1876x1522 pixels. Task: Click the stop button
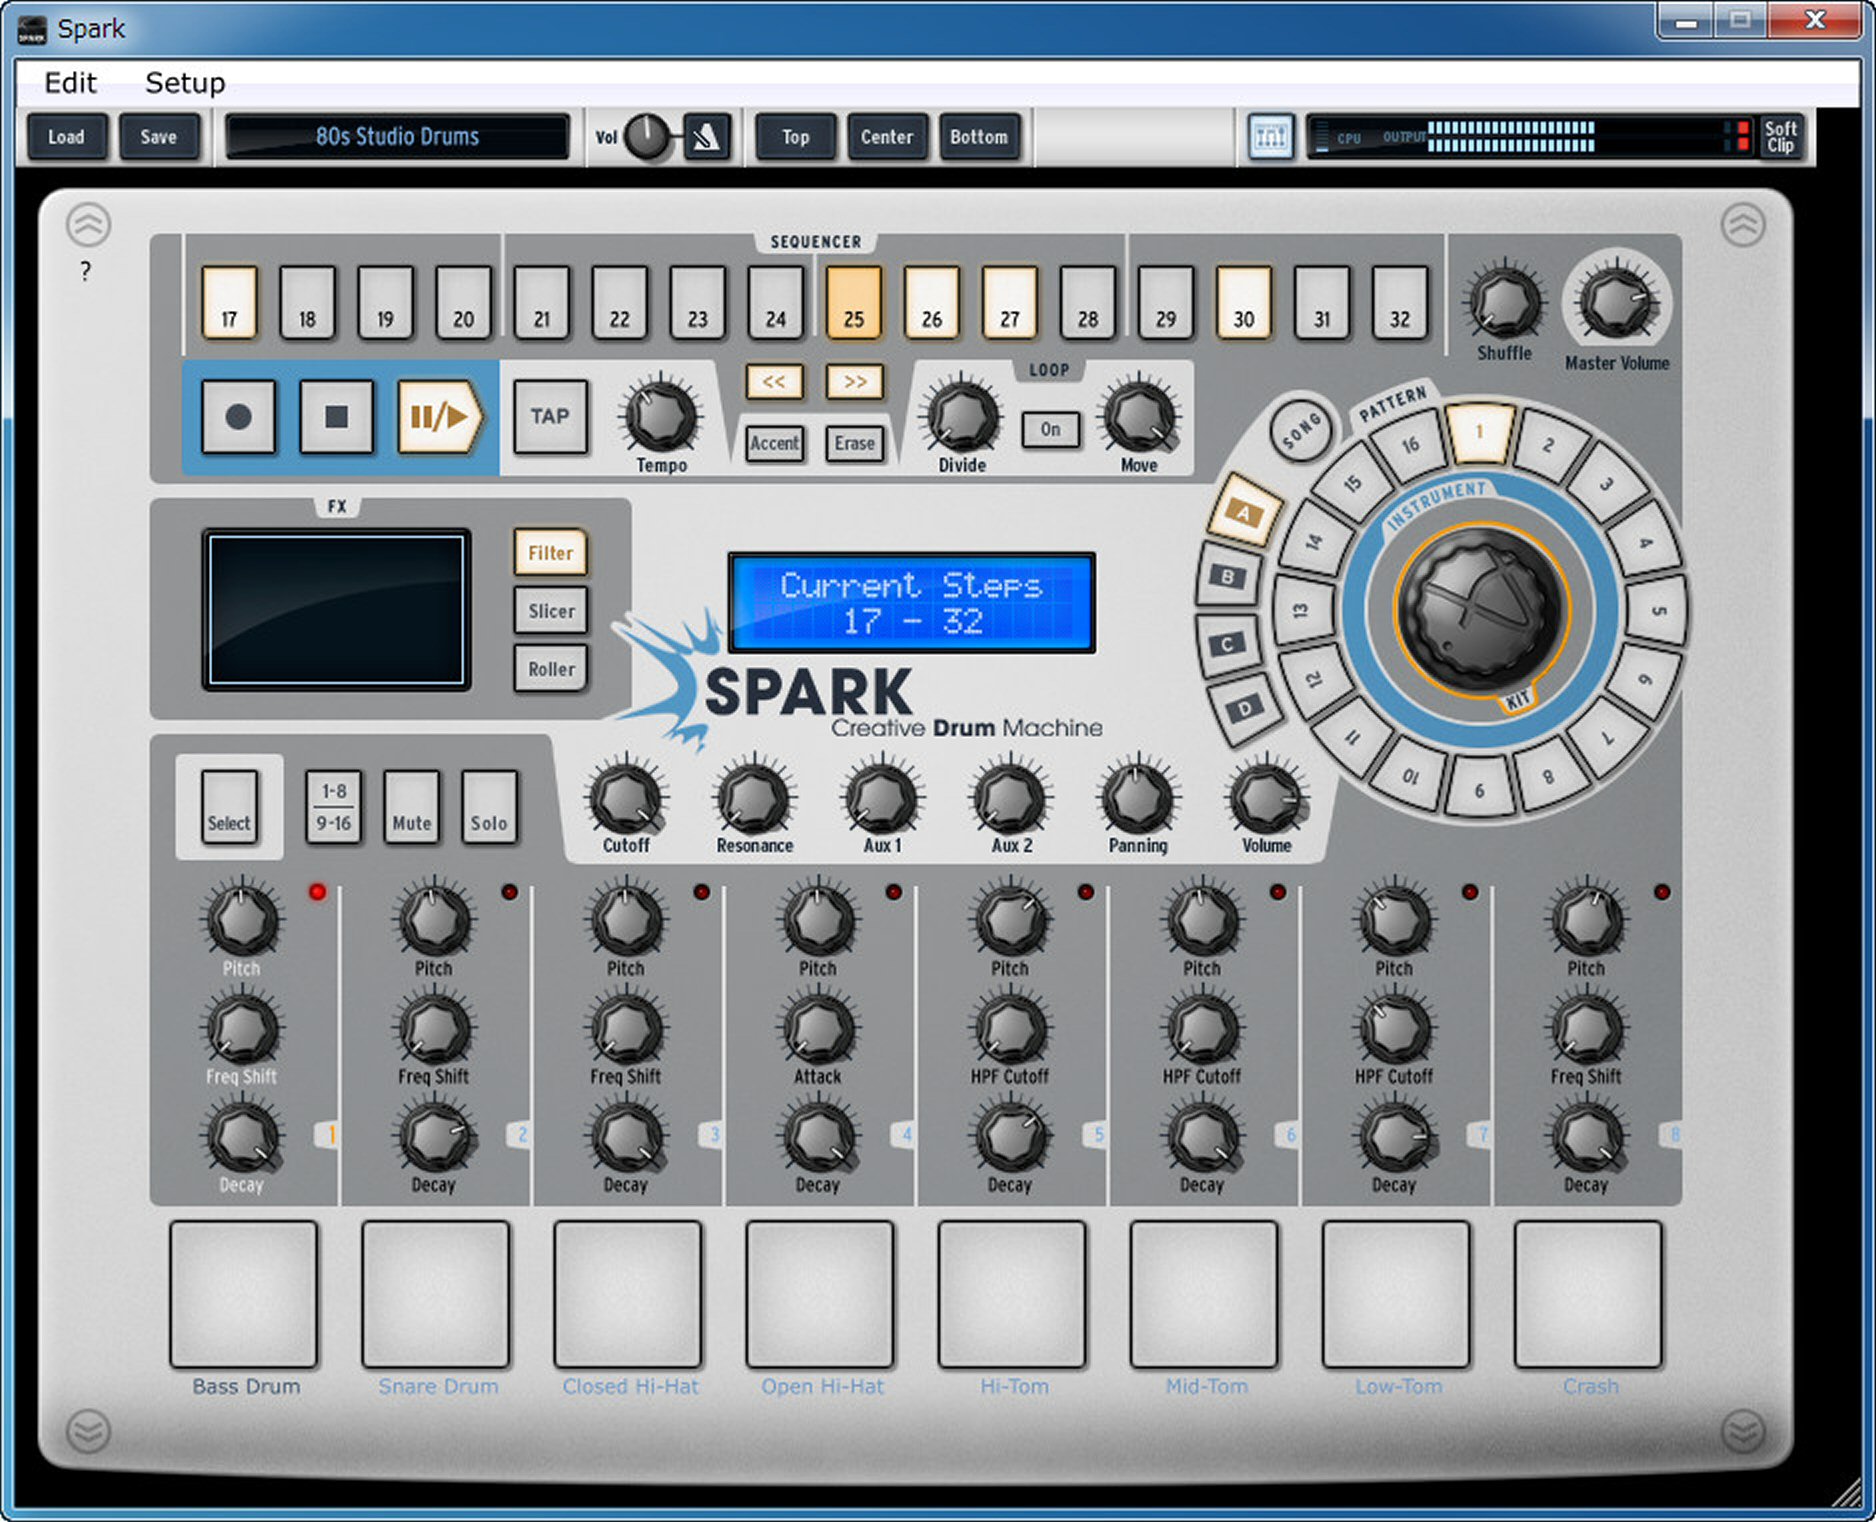click(337, 416)
